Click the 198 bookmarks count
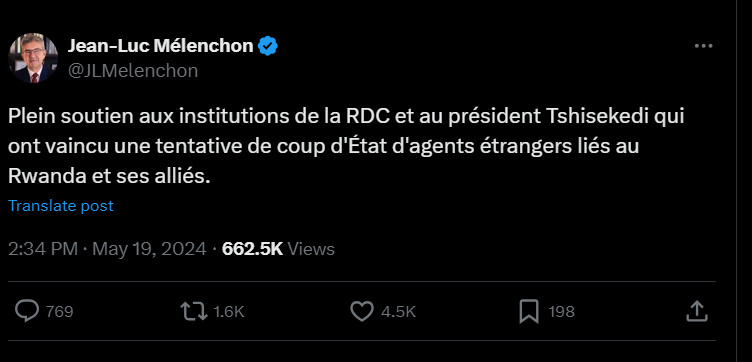Screen dimensions: 752x362 coord(562,312)
